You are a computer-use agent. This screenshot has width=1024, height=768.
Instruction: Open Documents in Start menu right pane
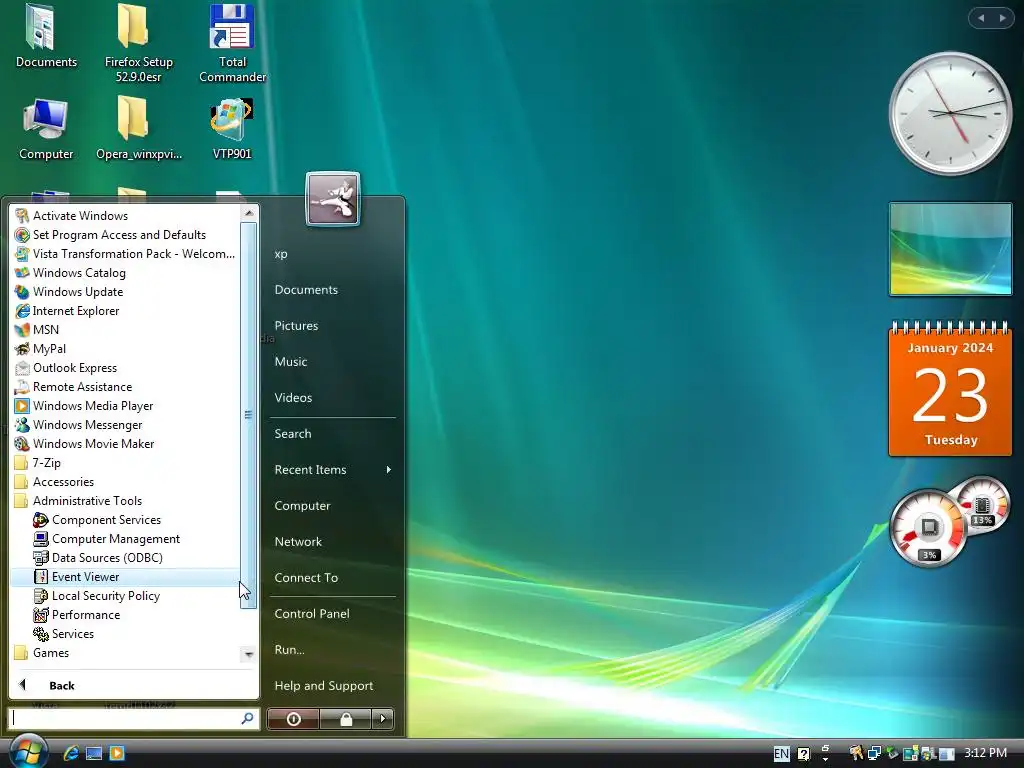click(306, 290)
